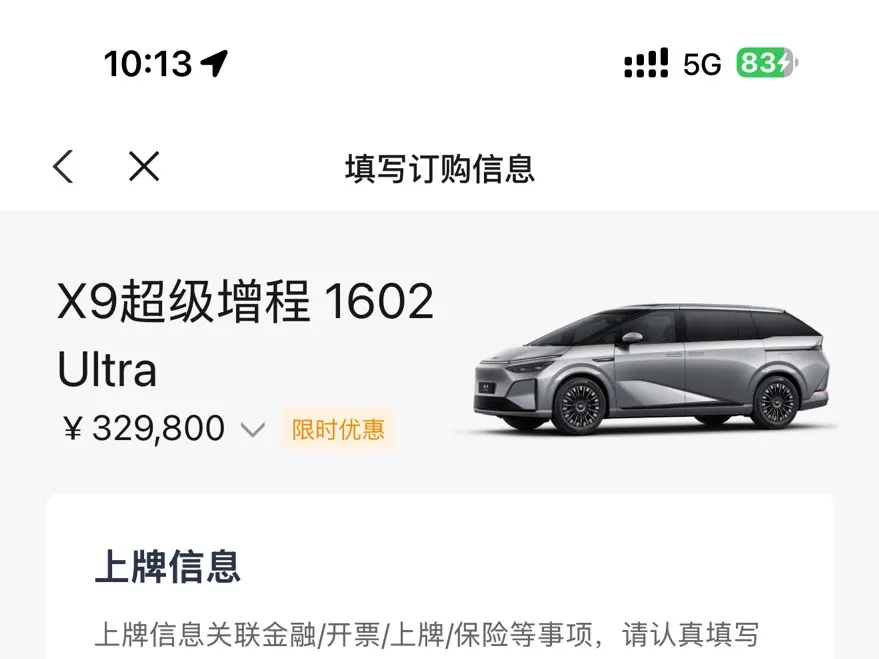
Task: Tap the 10:13 clock in the status bar
Action: pos(148,63)
